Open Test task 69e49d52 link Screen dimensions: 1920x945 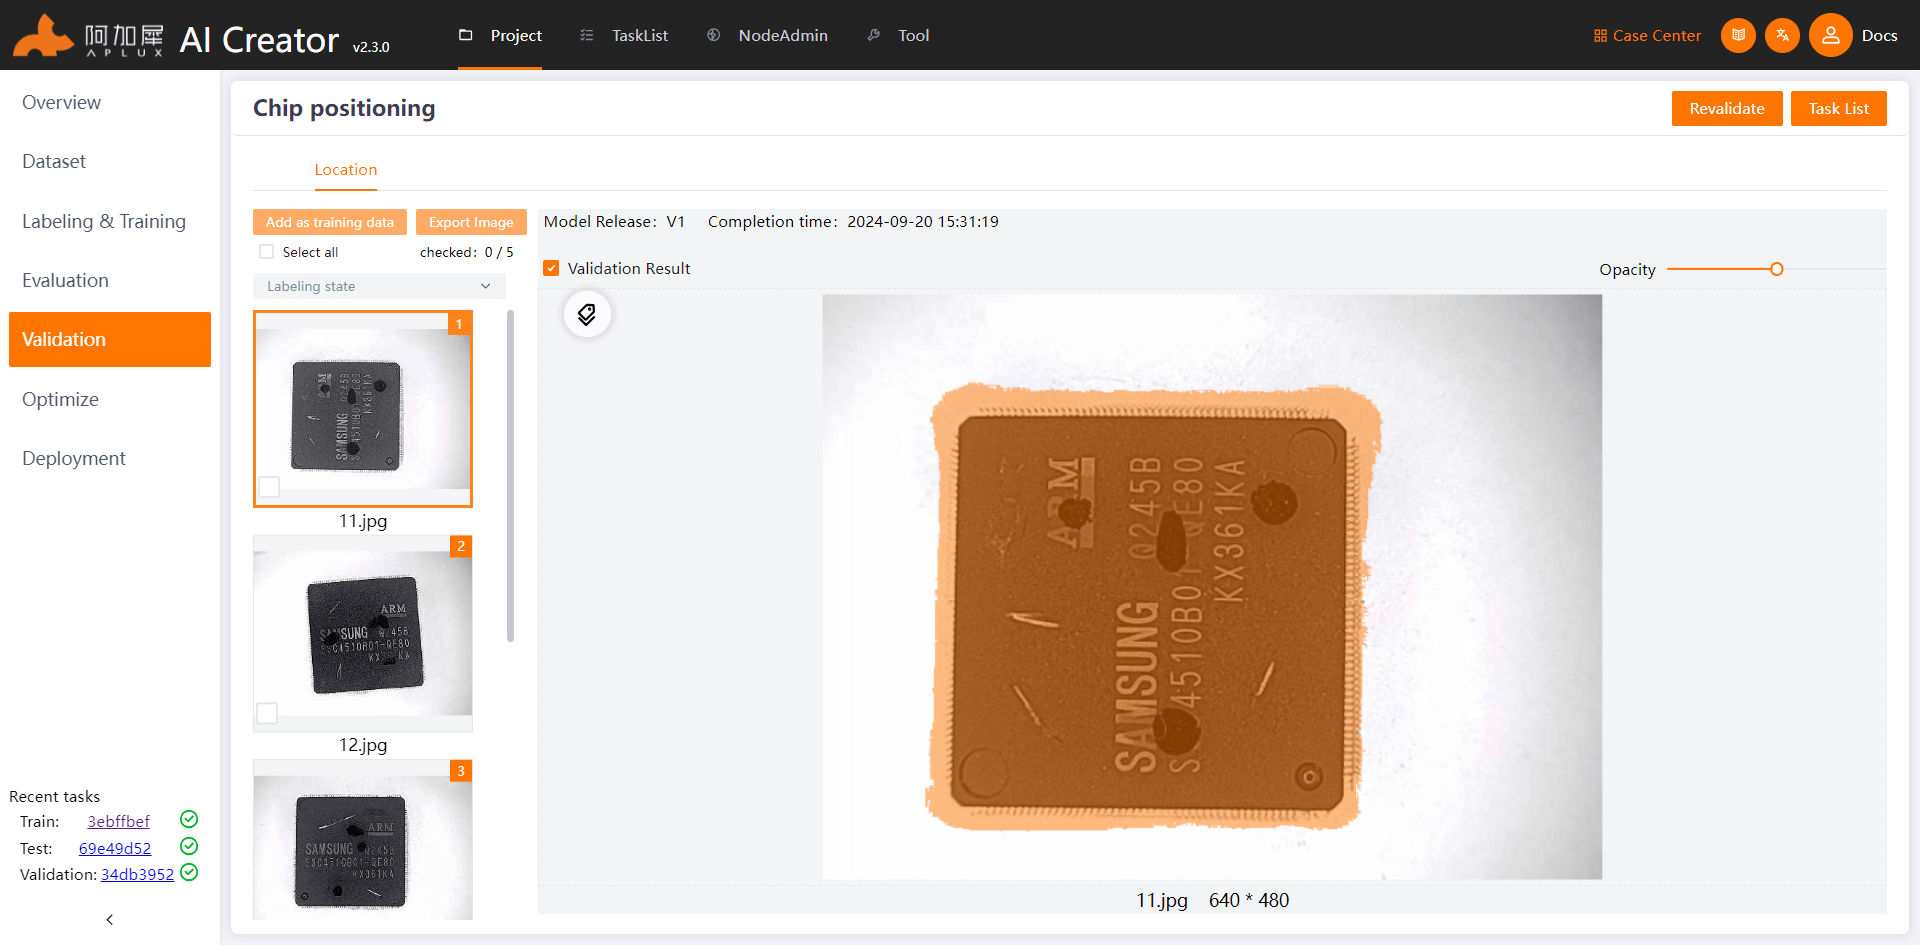pos(115,848)
